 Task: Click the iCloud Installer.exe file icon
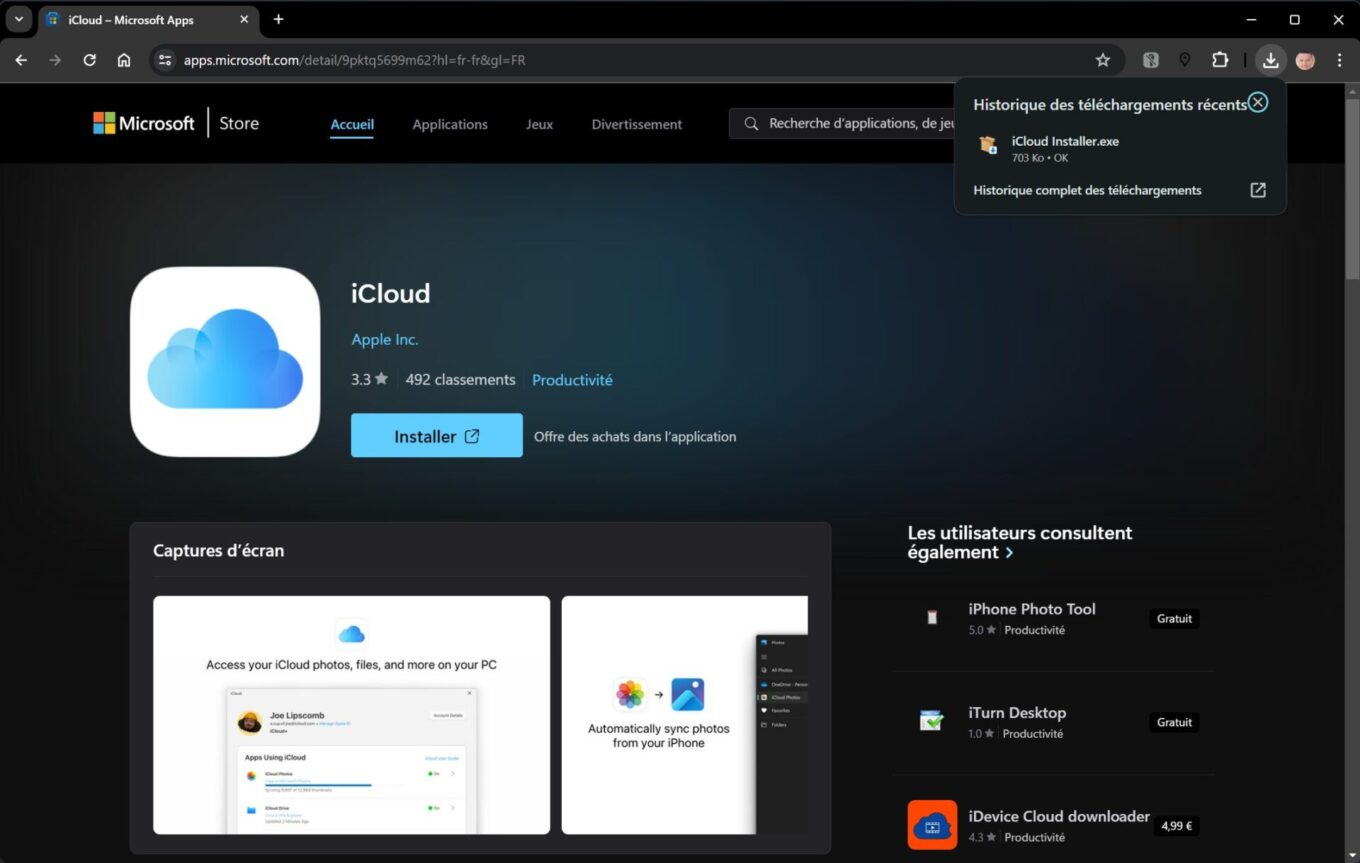tap(988, 146)
